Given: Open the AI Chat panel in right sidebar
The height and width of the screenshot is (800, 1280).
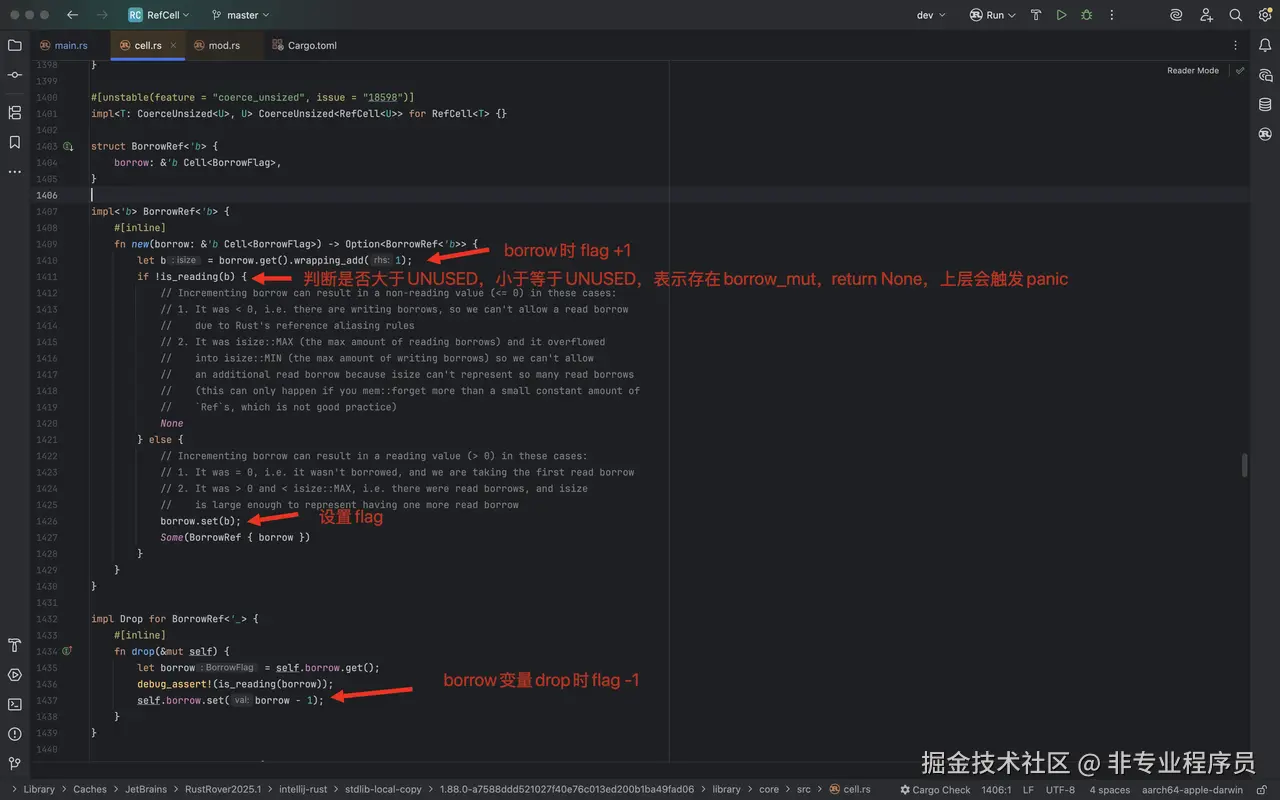Looking at the screenshot, I should coord(1265,75).
